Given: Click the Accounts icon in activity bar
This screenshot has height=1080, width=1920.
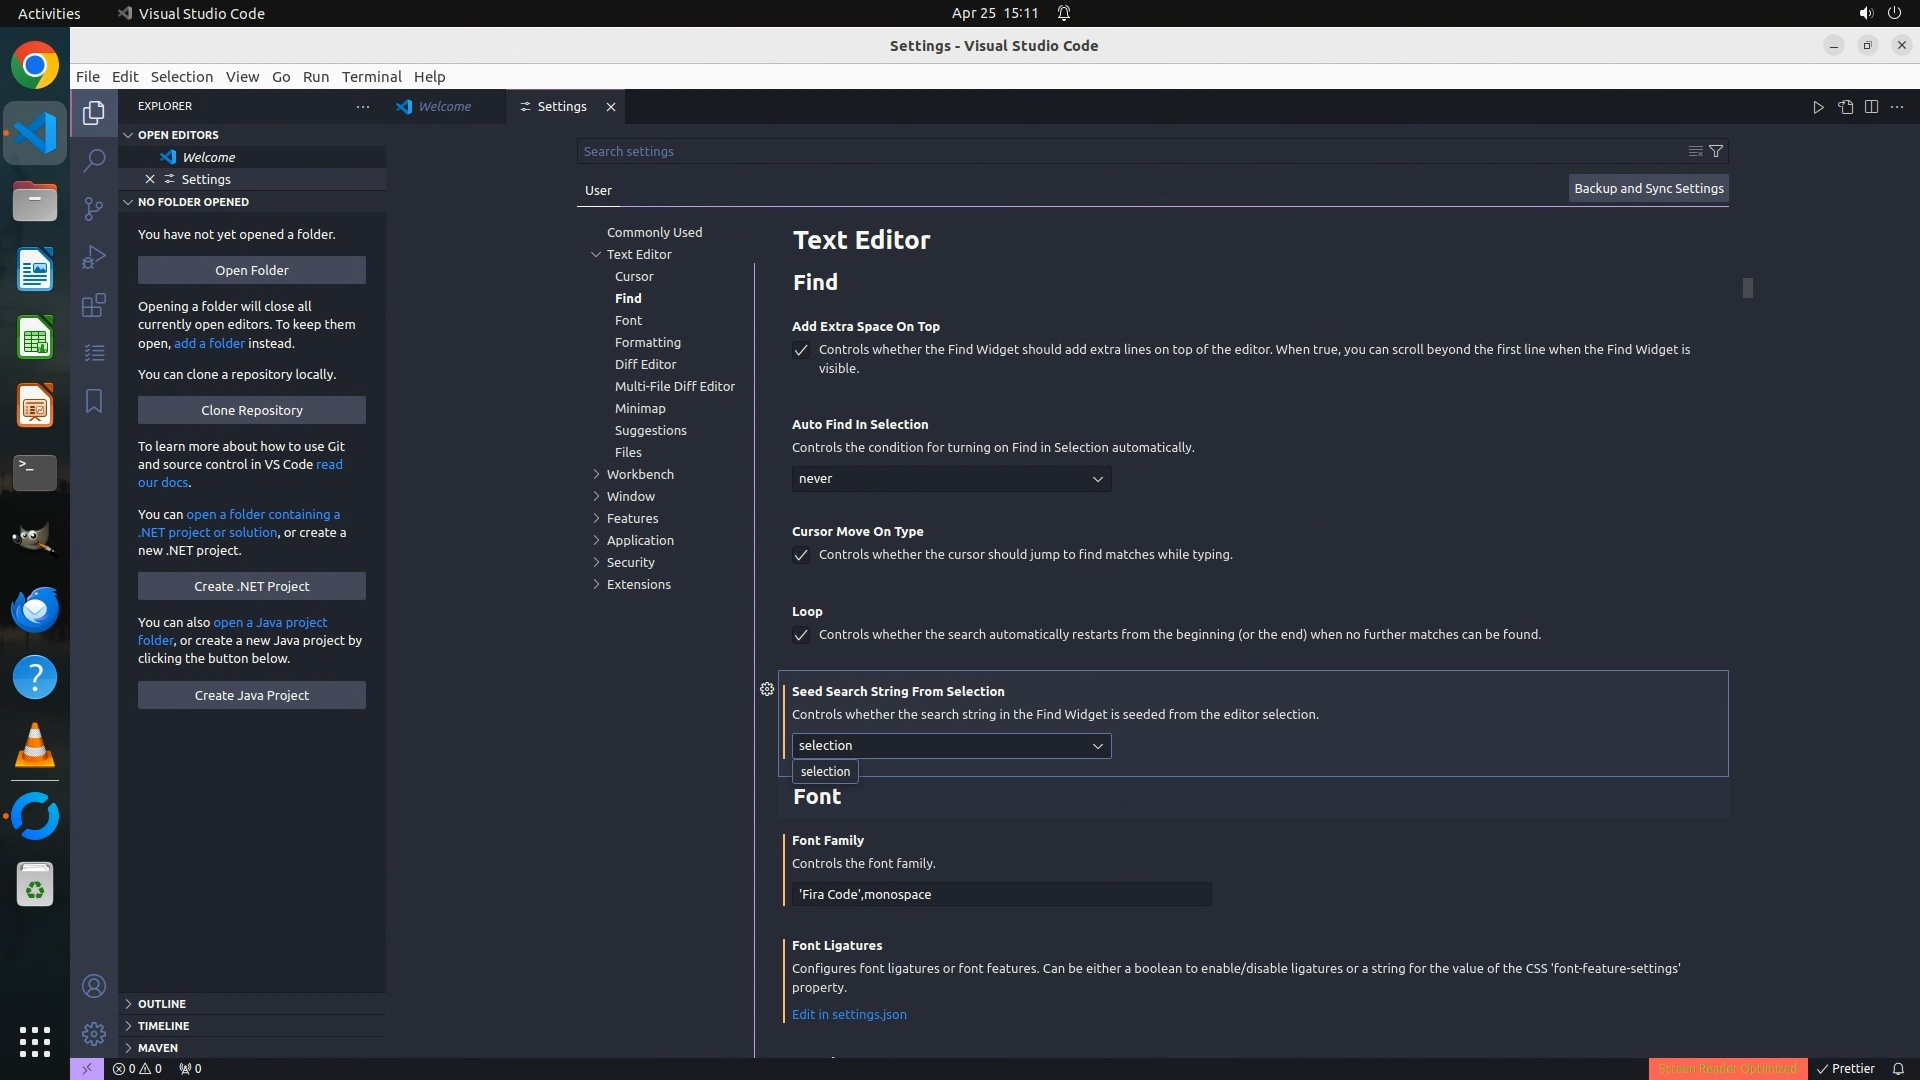Looking at the screenshot, I should tap(94, 986).
